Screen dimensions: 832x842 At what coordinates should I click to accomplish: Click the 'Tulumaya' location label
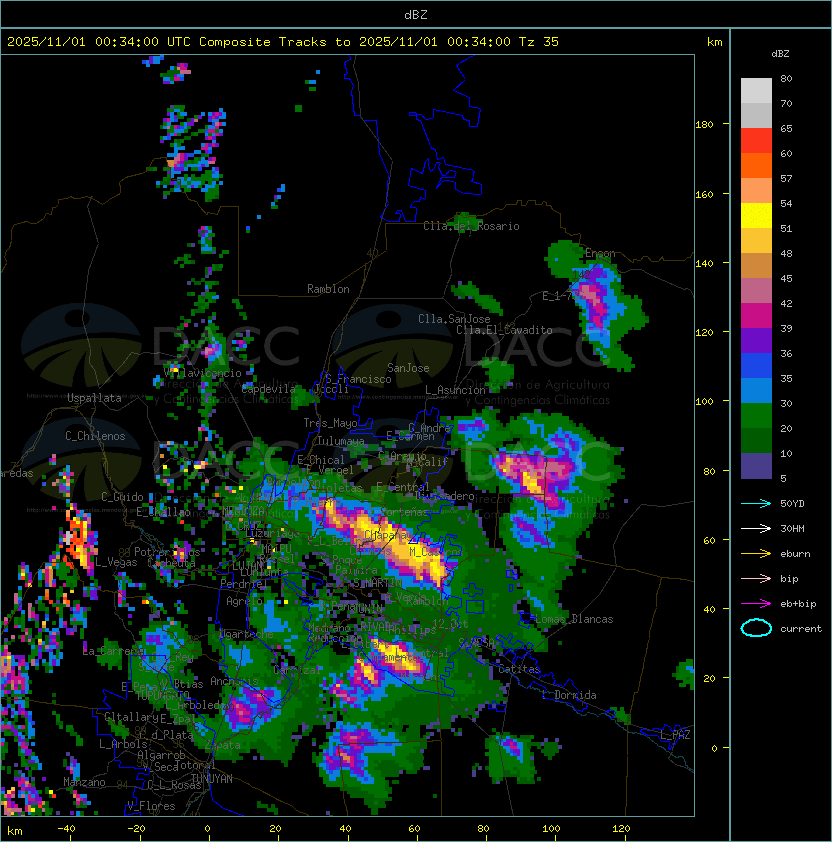[341, 441]
